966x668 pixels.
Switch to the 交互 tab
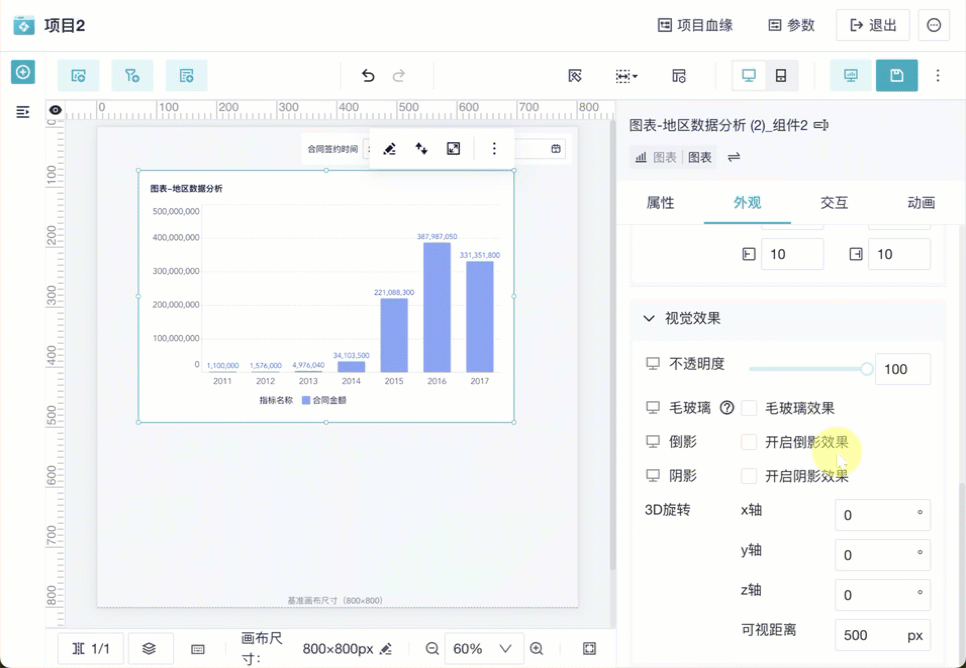click(834, 203)
